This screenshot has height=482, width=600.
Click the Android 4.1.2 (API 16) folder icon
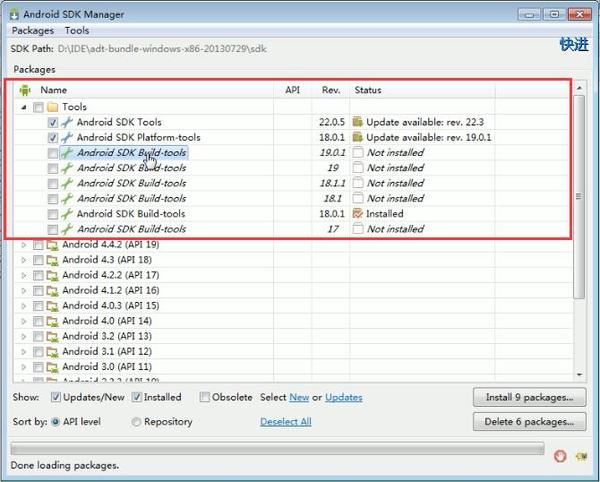(x=52, y=291)
